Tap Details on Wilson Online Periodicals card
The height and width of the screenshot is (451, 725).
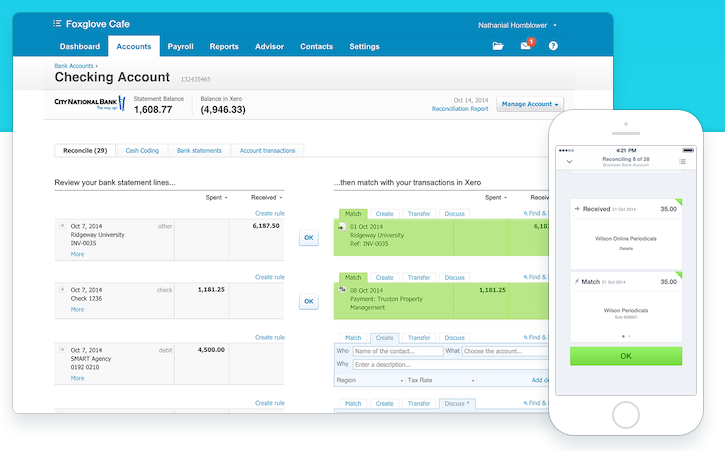pos(626,249)
